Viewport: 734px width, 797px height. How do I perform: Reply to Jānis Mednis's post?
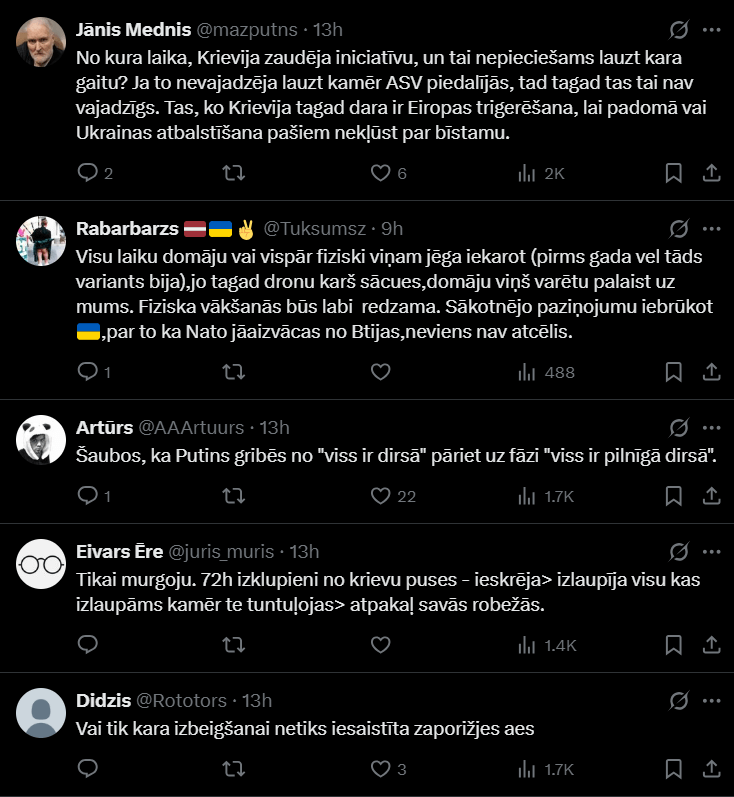coord(88,173)
